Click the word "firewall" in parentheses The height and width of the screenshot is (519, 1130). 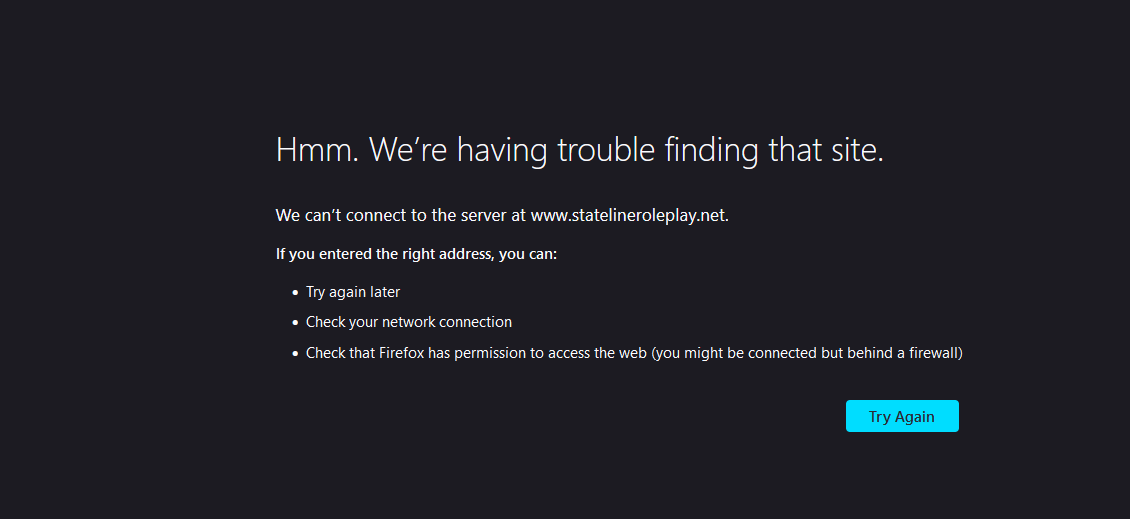click(x=930, y=353)
